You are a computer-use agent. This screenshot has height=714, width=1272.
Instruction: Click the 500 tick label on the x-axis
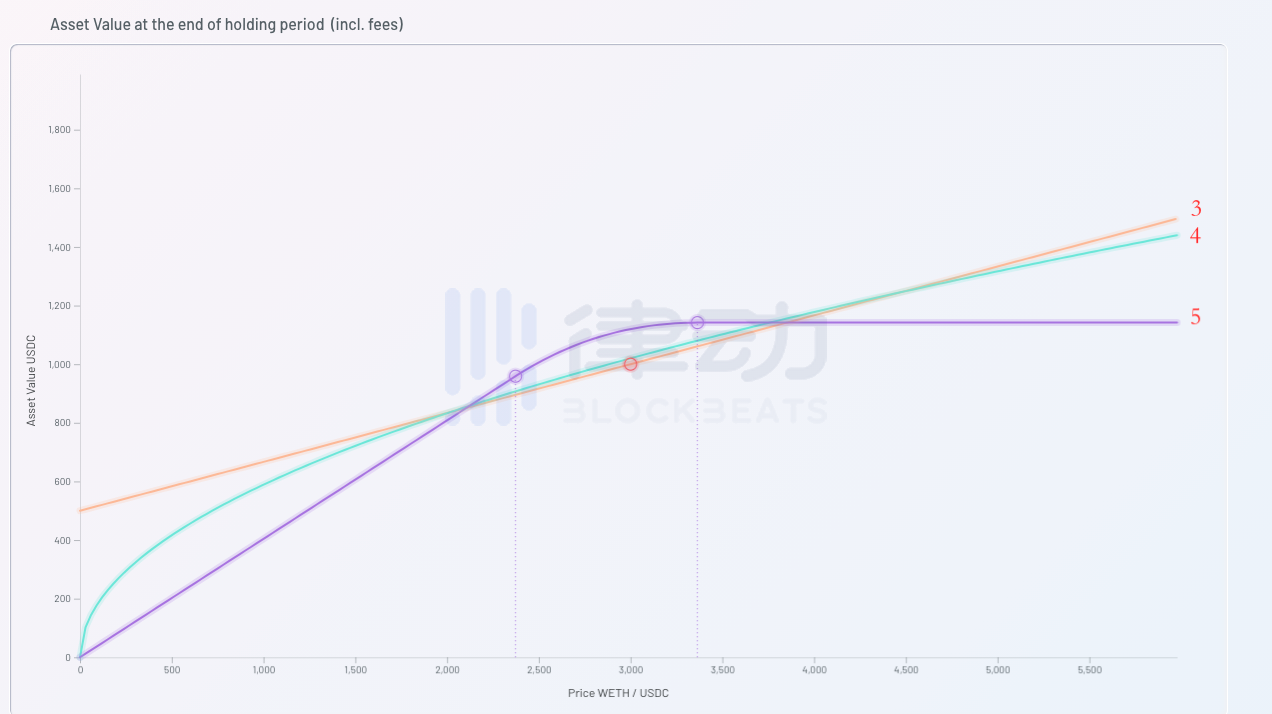[172, 670]
